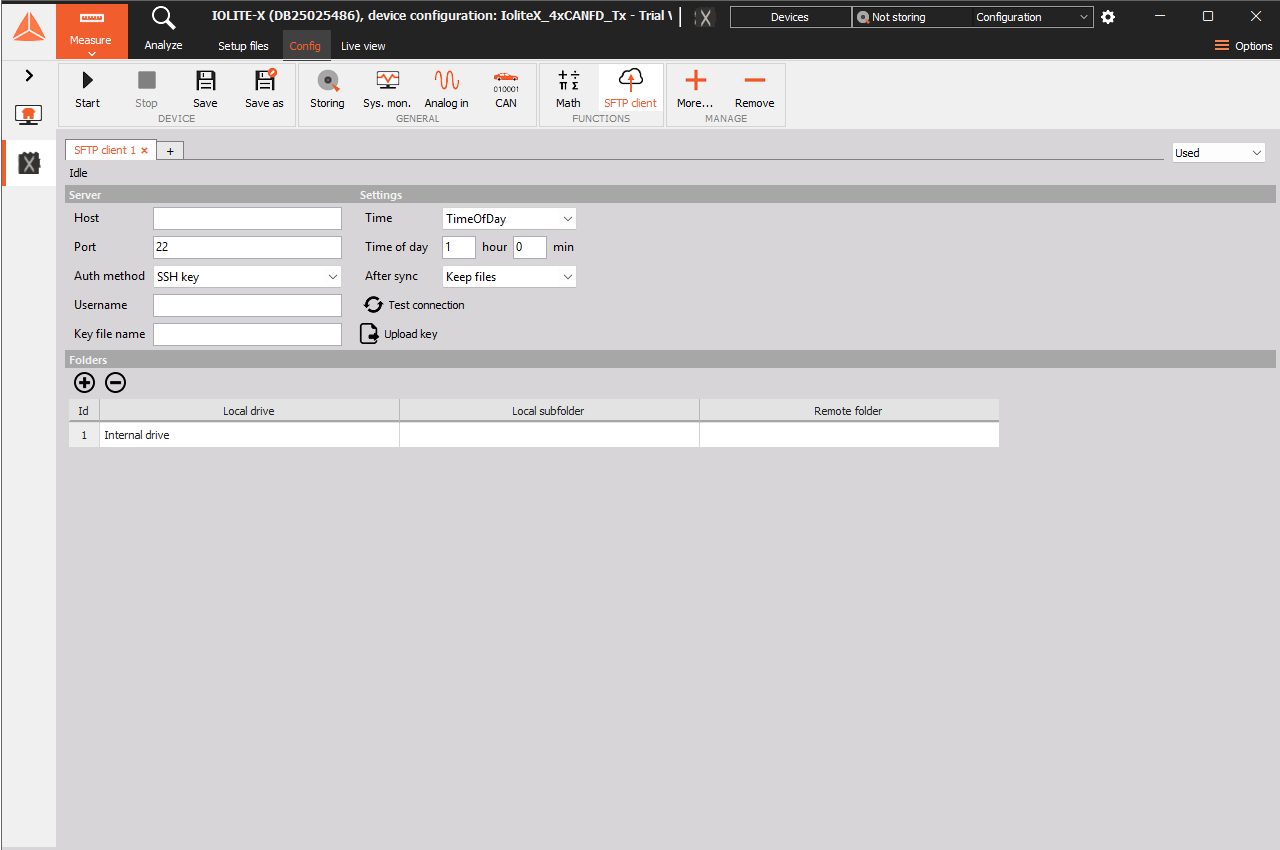Select the monitor icon in left sidebar

28,115
